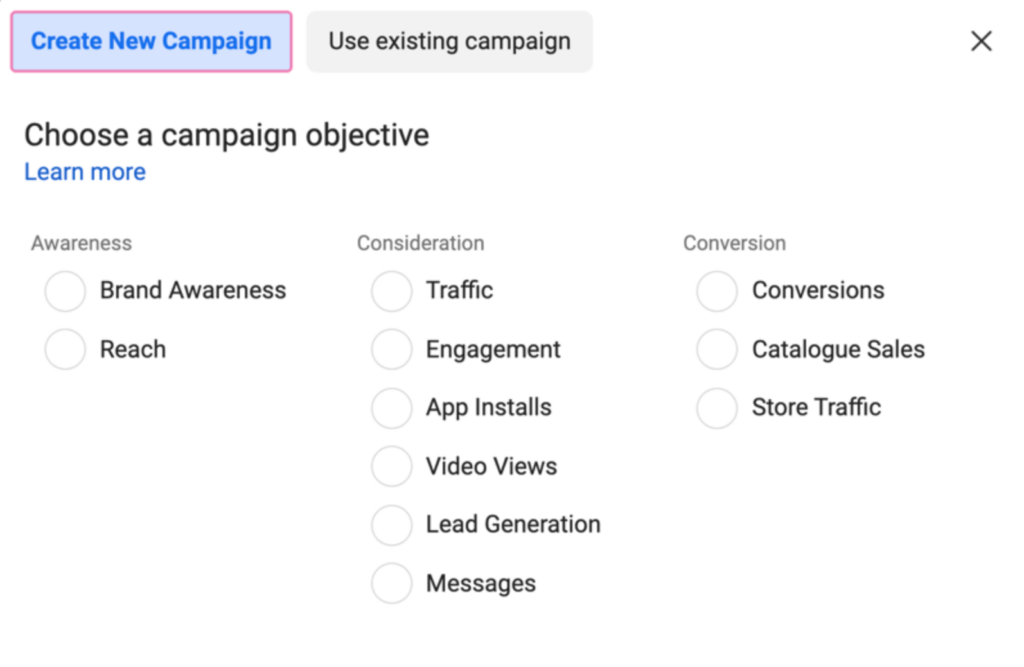Select the Engagement objective radio button
This screenshot has width=1024, height=667.
pos(391,349)
